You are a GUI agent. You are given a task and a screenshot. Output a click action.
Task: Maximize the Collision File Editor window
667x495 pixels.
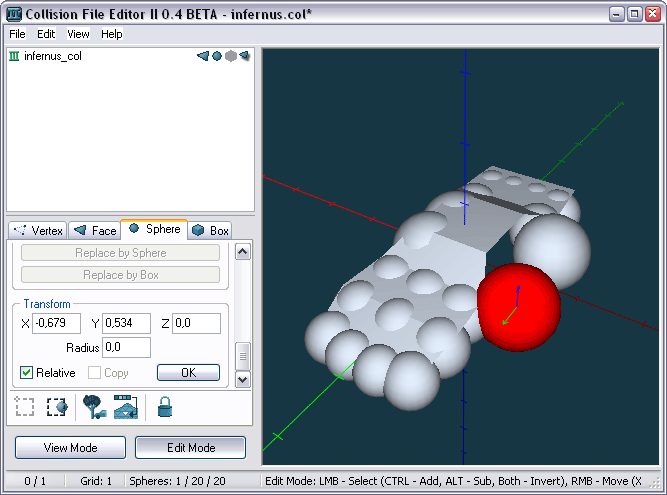pos(634,14)
